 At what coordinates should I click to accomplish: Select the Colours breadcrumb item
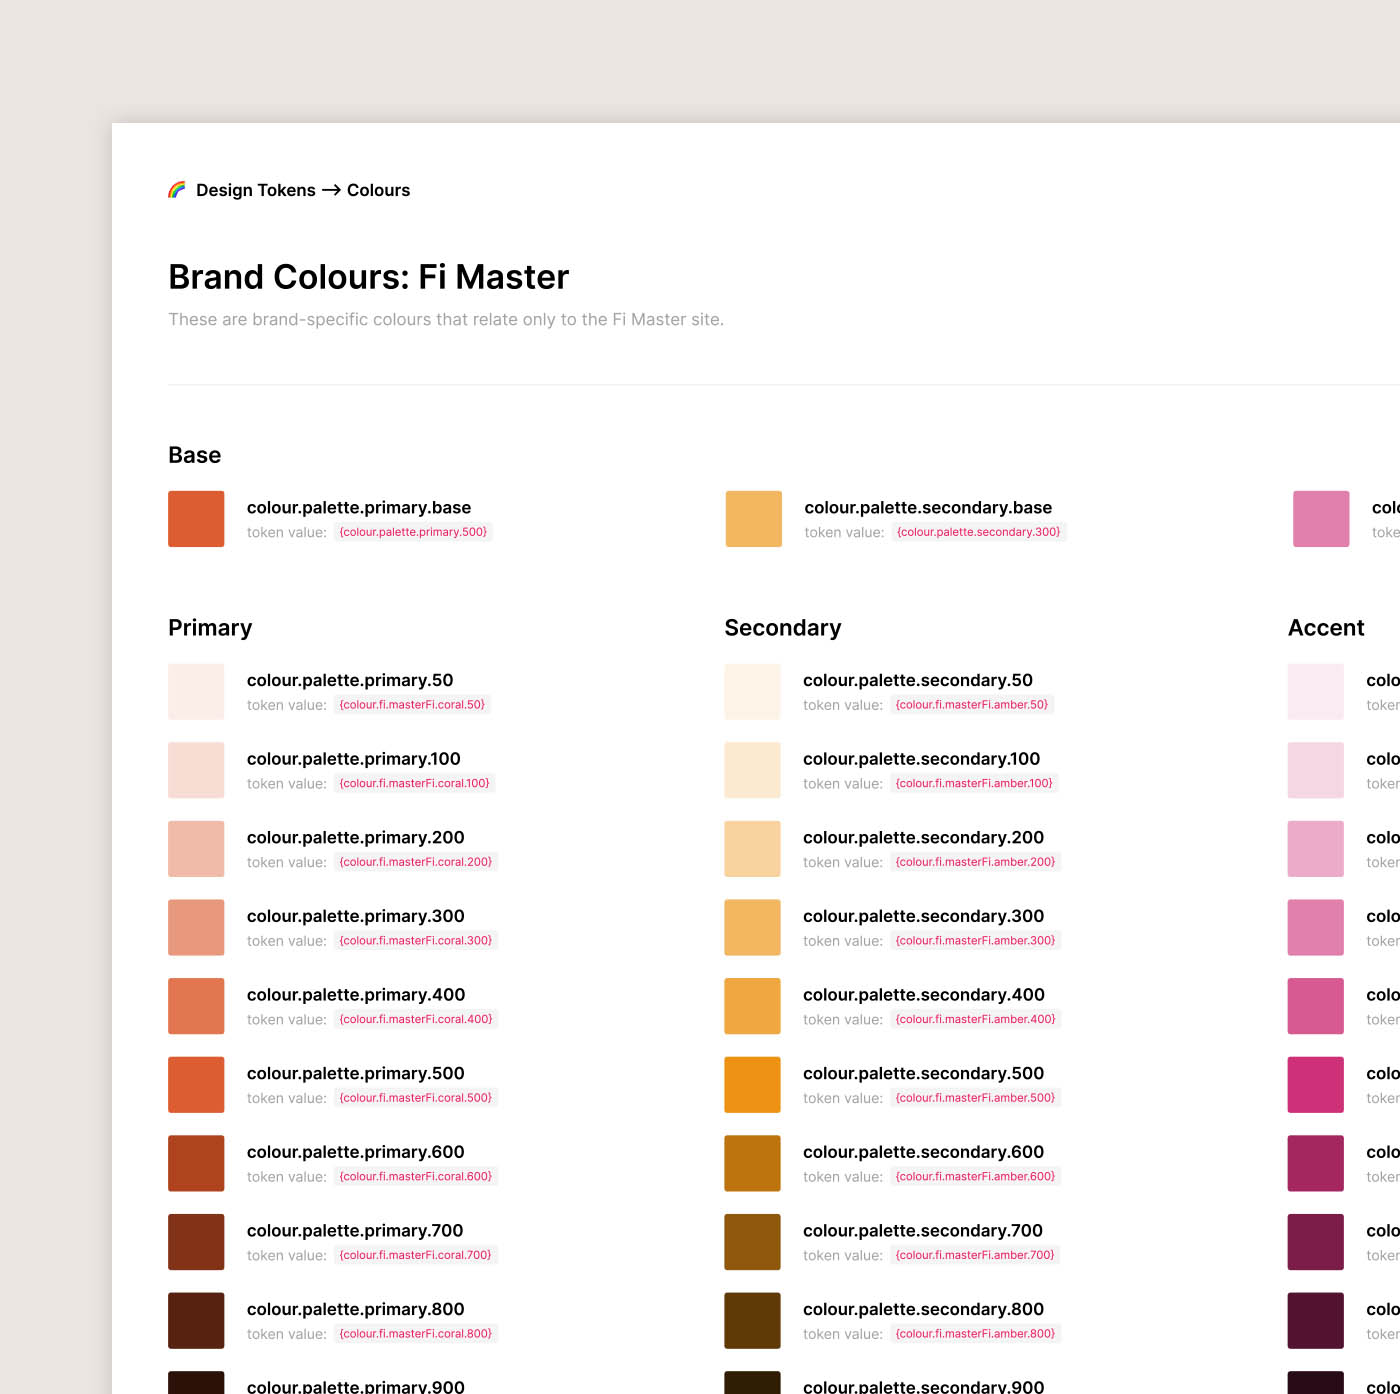tap(378, 190)
